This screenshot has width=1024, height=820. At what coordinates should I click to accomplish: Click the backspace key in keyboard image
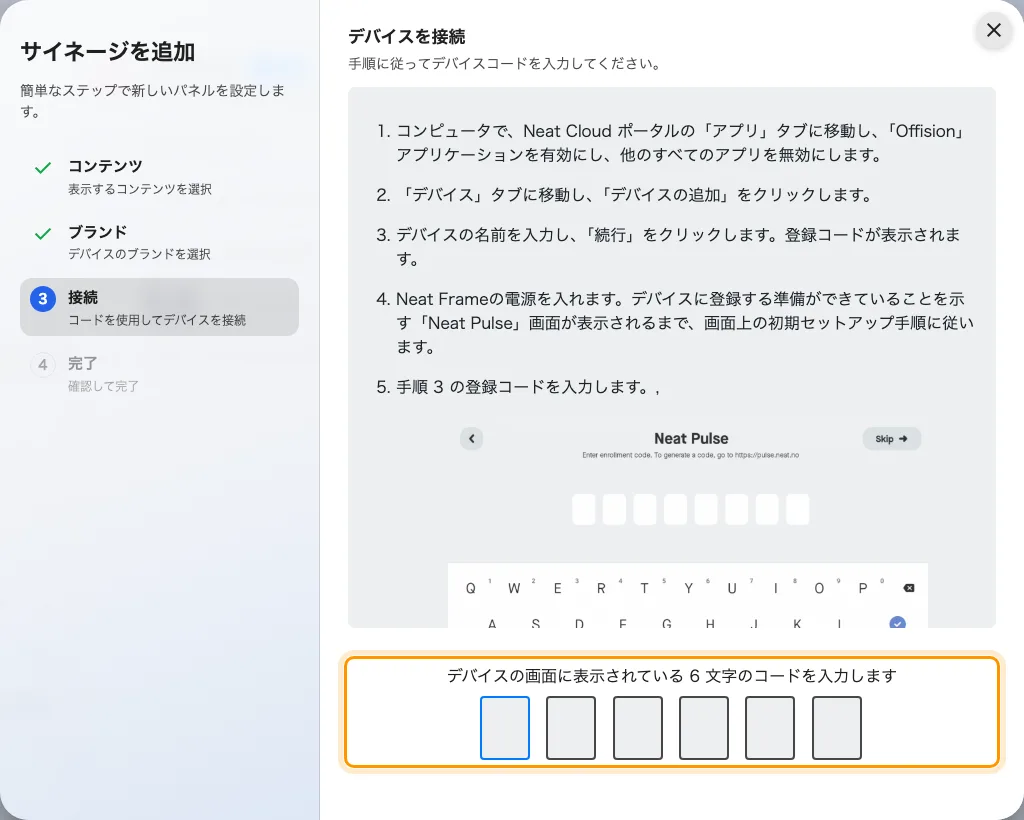point(908,588)
